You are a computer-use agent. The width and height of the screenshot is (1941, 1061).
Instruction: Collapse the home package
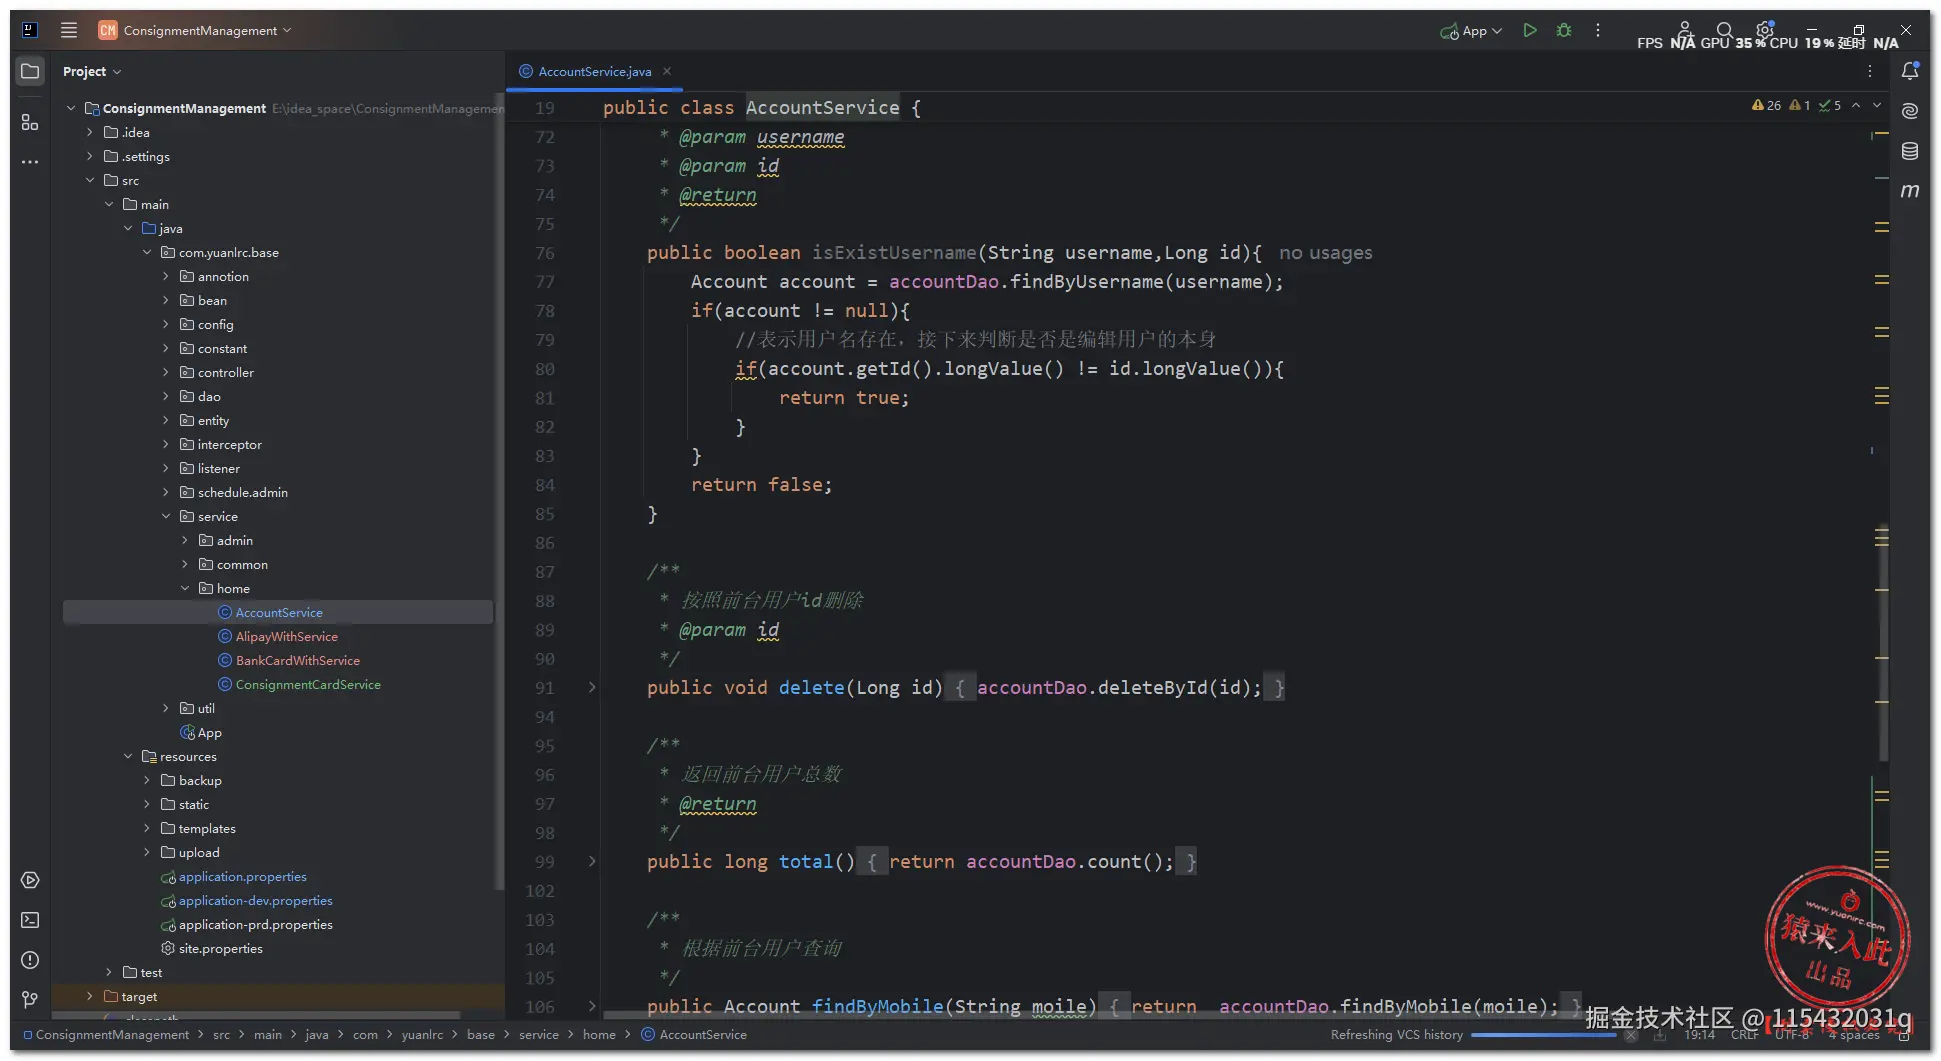pyautogui.click(x=185, y=588)
